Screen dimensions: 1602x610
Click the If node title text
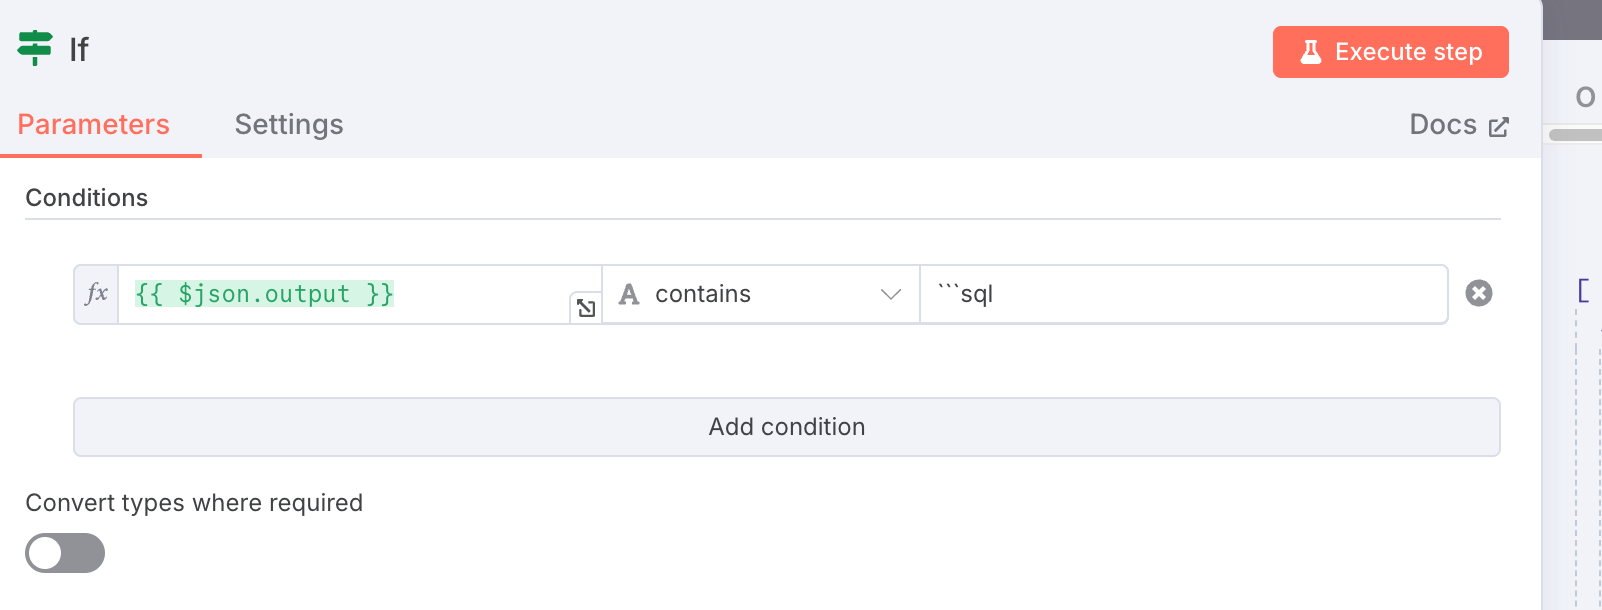[79, 49]
